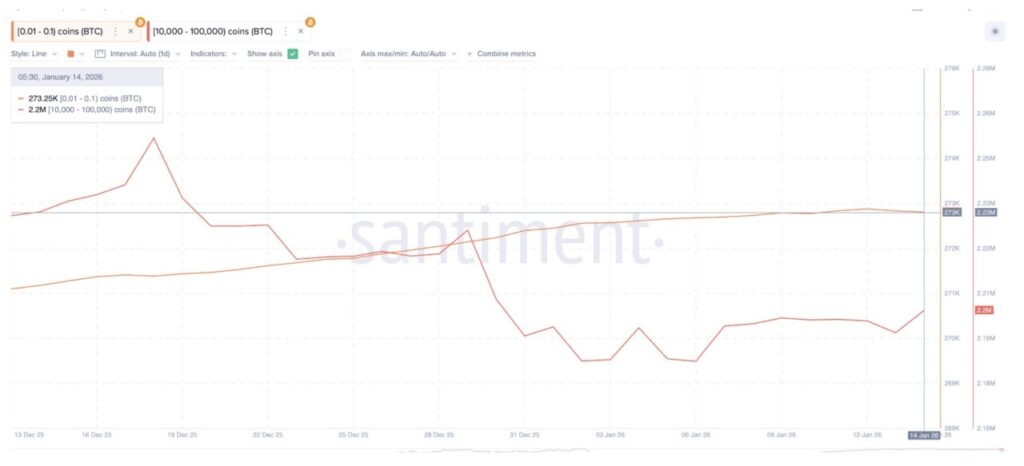Viewport: 1024px width, 466px height.
Task: Open options menu for [10,000 - 100,000) coins
Action: [286, 31]
